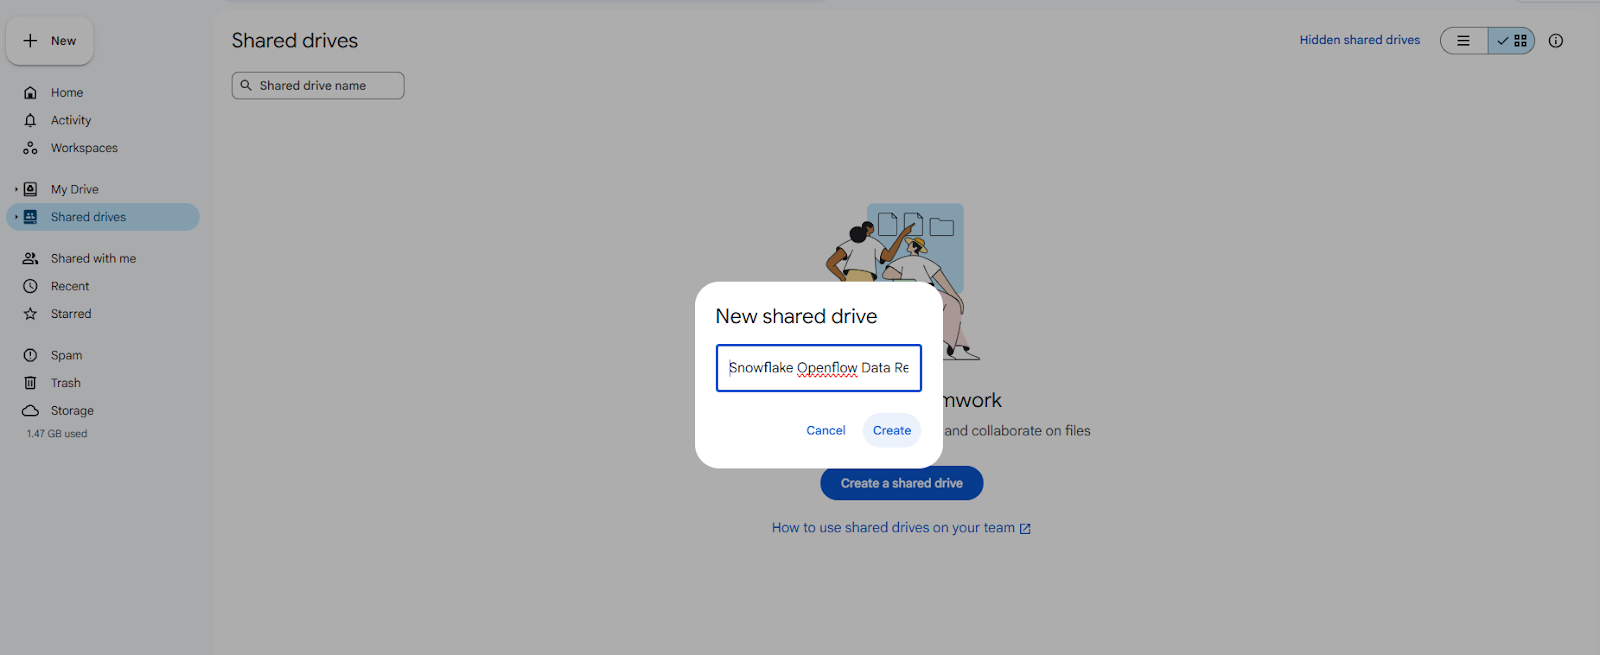
Task: Click the Recent clock icon
Action: [x=30, y=286]
